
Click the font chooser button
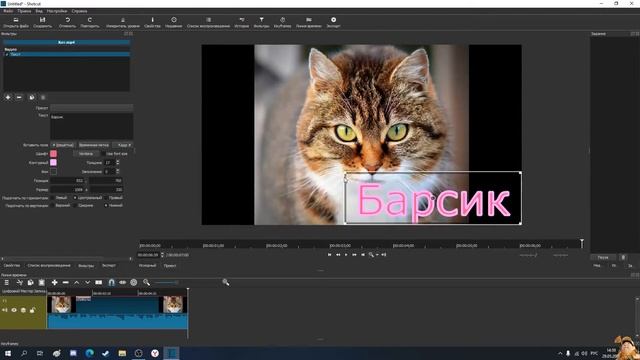click(86, 154)
